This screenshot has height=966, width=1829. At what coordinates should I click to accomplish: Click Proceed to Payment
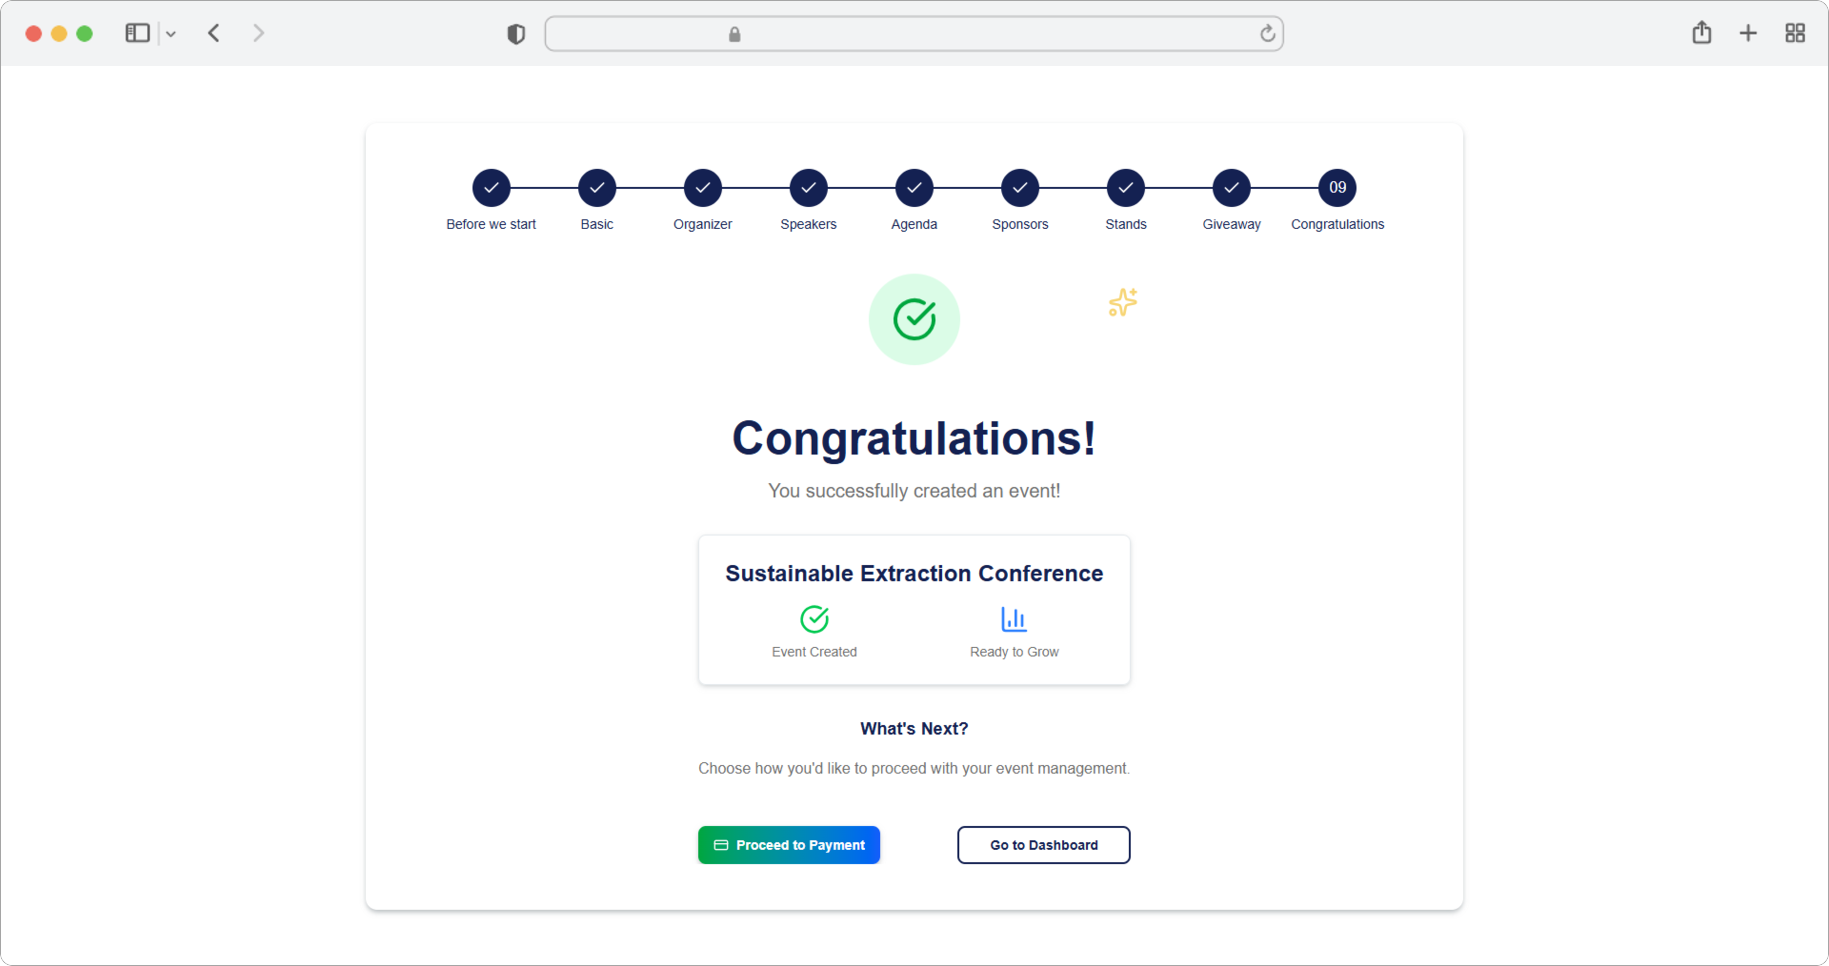click(x=788, y=845)
